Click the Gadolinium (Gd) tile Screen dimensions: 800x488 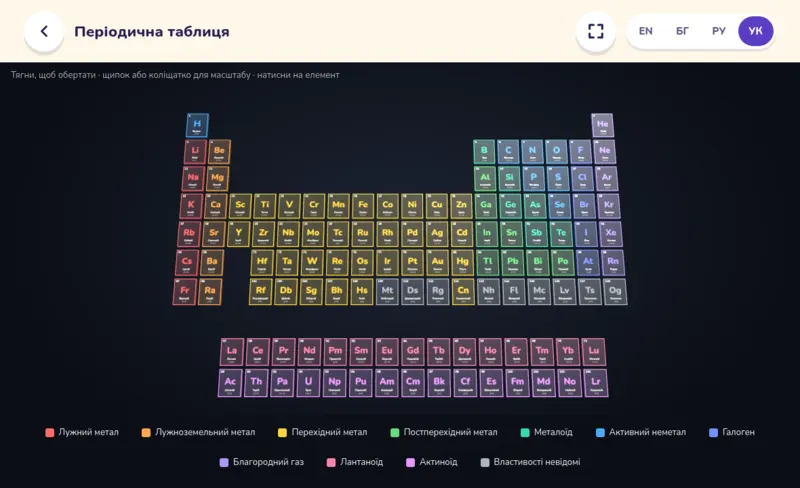pos(413,352)
